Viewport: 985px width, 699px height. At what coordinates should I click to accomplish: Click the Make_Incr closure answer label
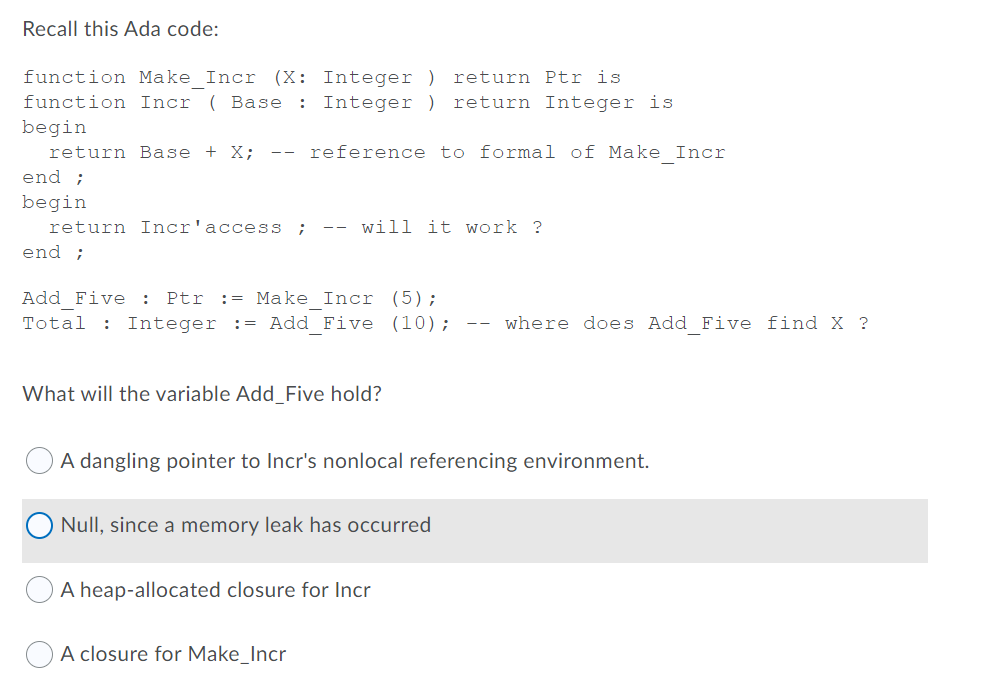pyautogui.click(x=173, y=654)
